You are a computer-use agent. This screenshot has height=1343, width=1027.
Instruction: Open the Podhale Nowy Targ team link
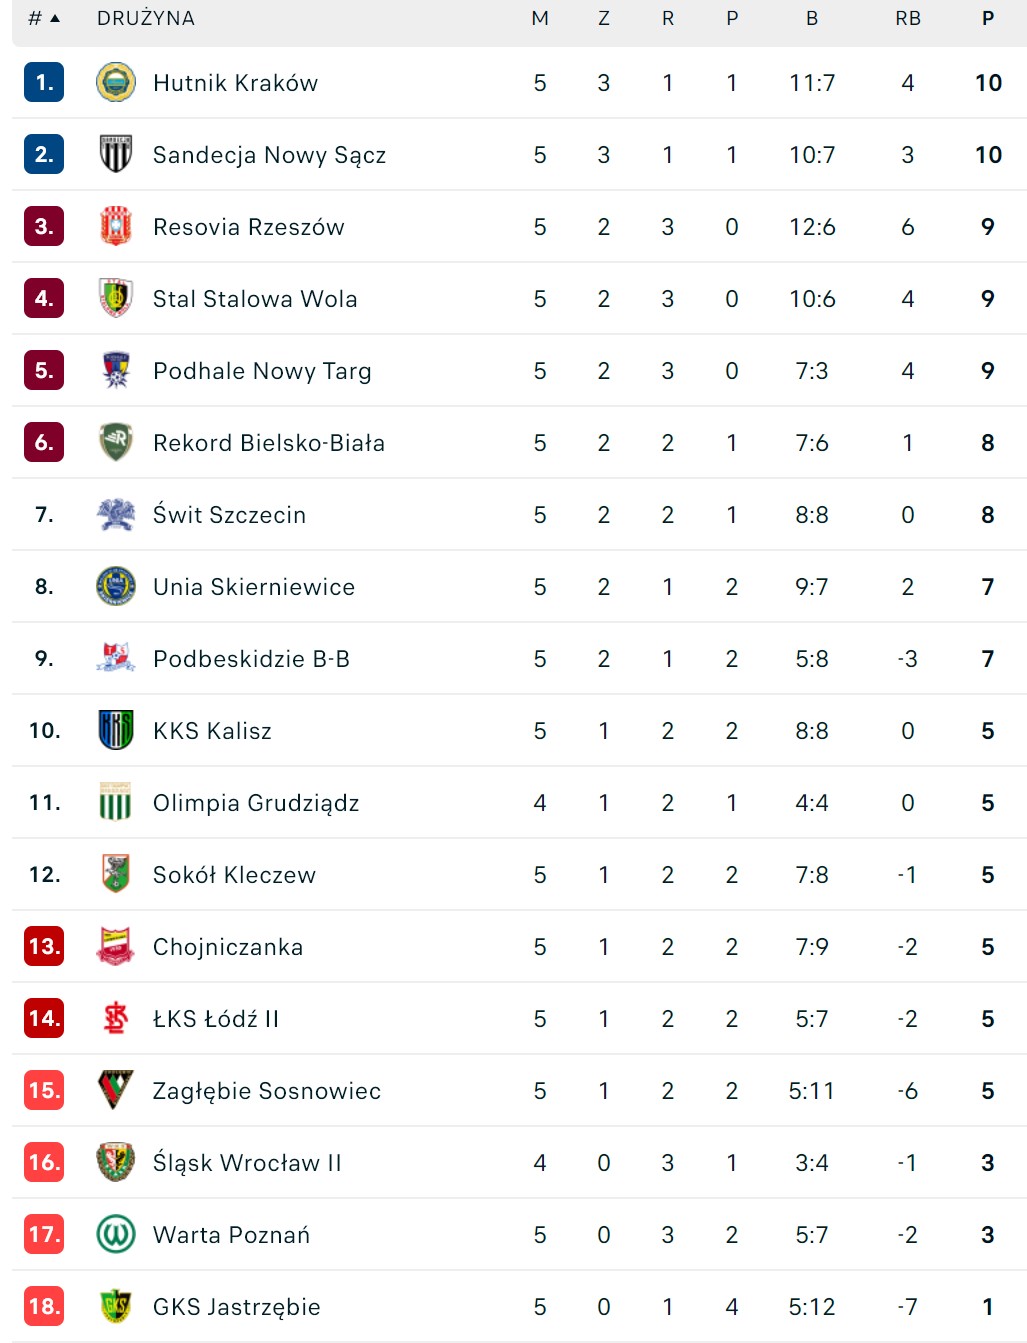coord(262,371)
